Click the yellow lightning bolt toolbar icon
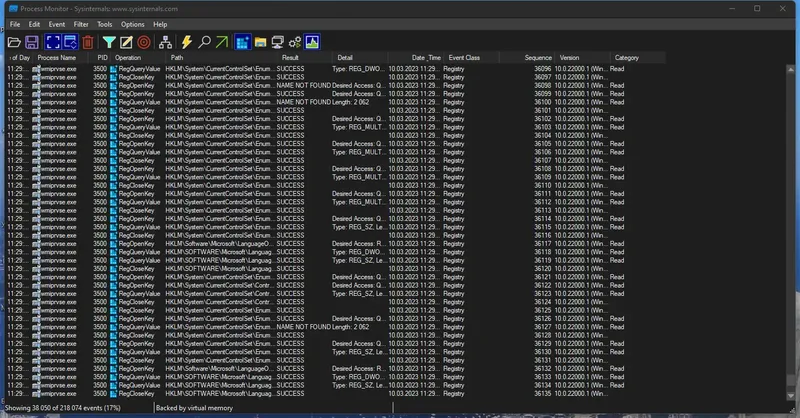The height and width of the screenshot is (418, 800). point(187,42)
